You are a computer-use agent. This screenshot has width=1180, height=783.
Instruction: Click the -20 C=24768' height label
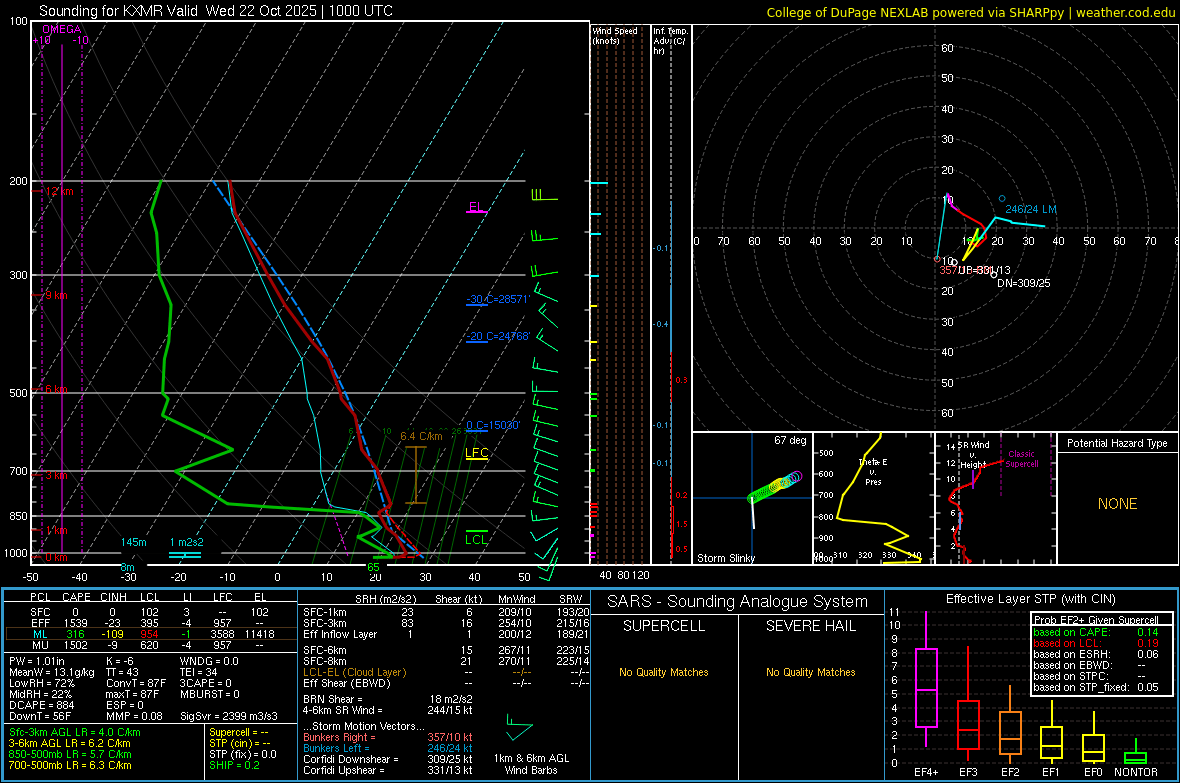[498, 337]
